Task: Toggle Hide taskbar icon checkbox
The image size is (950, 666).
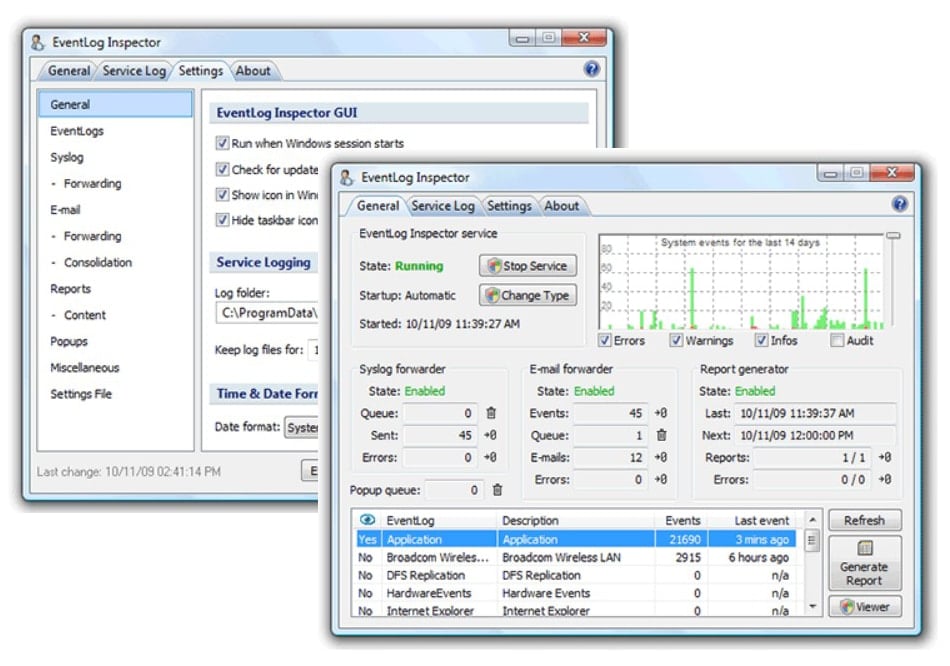Action: [222, 220]
